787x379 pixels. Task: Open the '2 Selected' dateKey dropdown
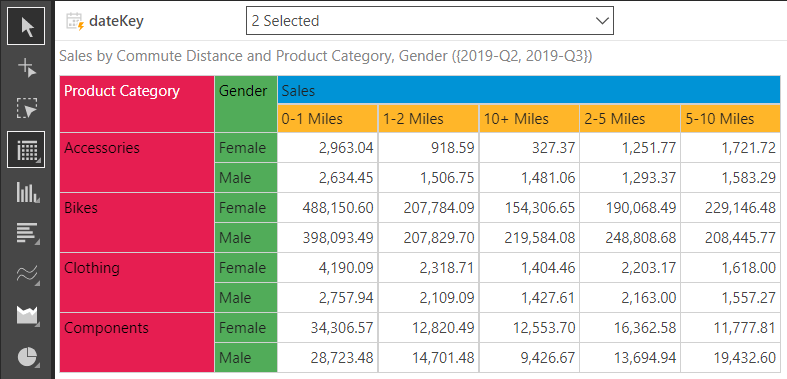pos(430,21)
